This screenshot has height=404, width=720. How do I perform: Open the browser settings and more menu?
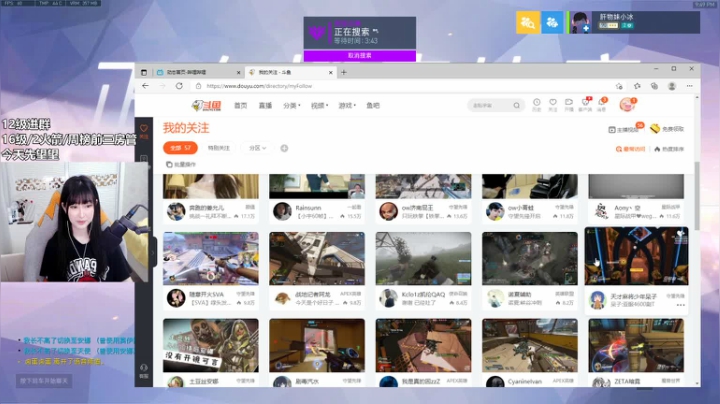tap(689, 86)
